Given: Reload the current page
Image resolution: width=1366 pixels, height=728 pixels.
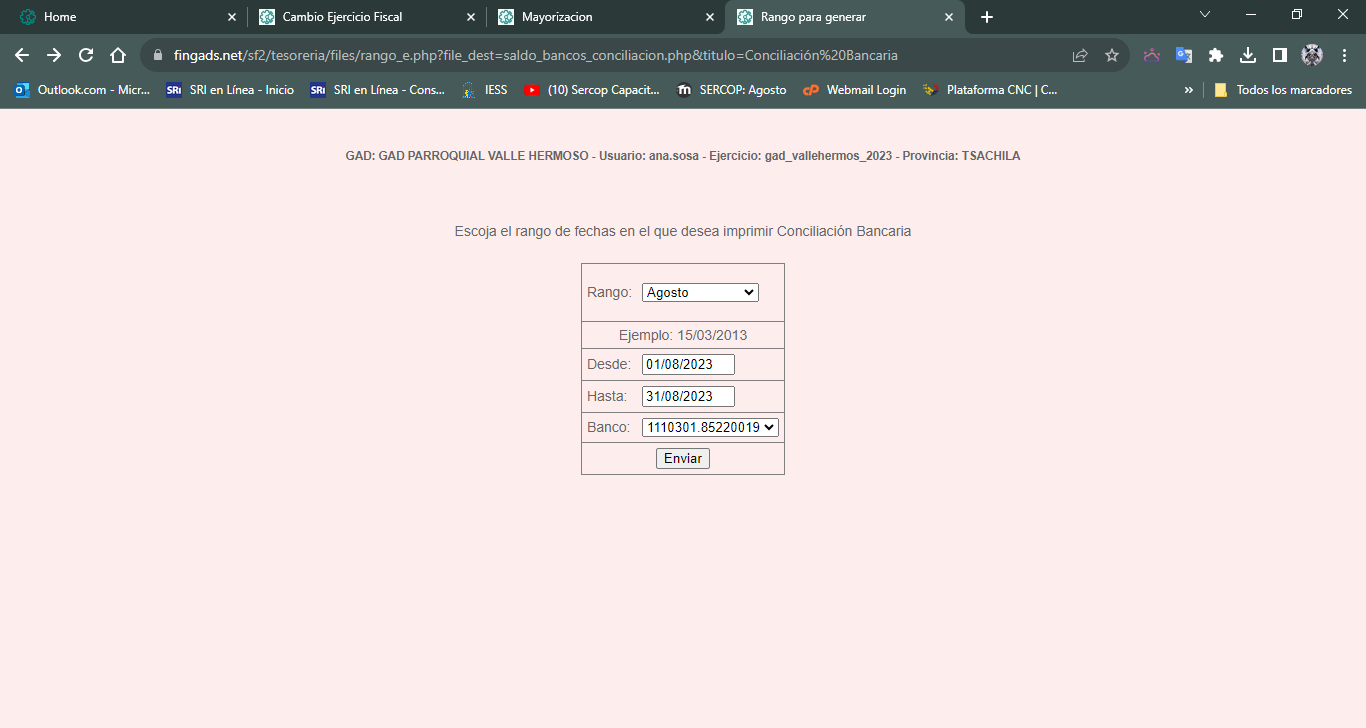Looking at the screenshot, I should pyautogui.click(x=86, y=56).
